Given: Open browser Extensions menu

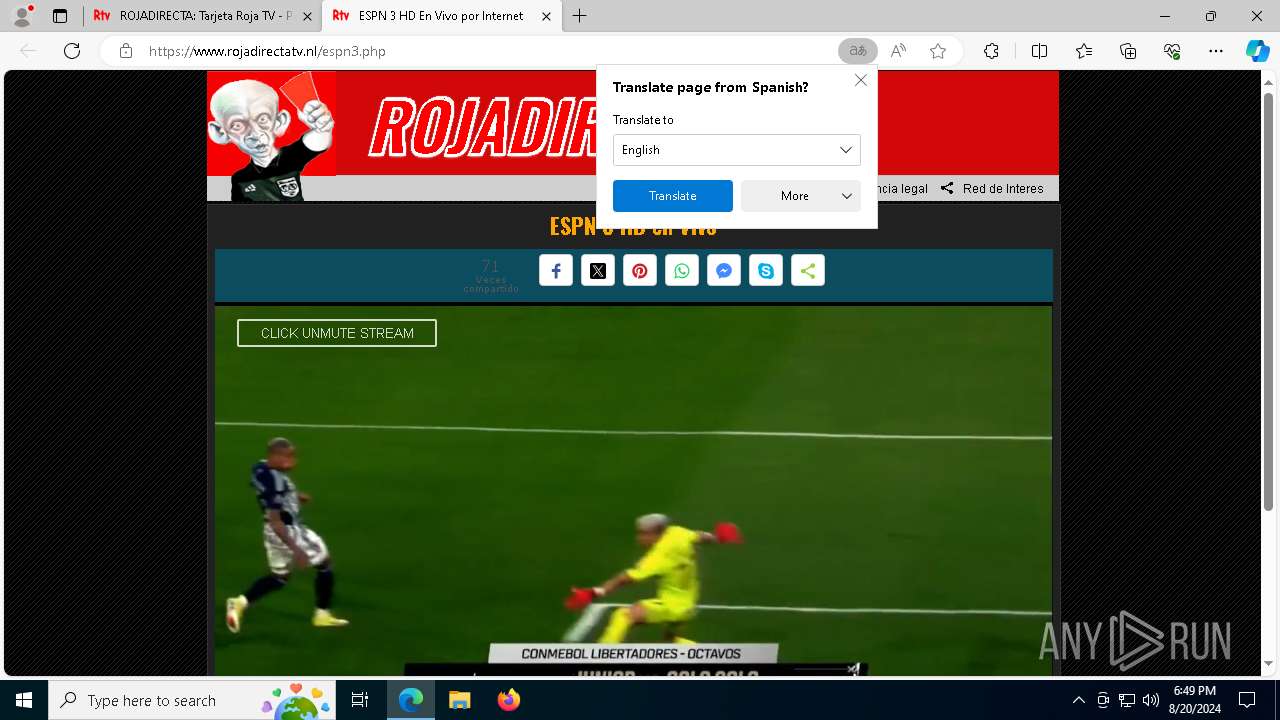Looking at the screenshot, I should point(991,51).
